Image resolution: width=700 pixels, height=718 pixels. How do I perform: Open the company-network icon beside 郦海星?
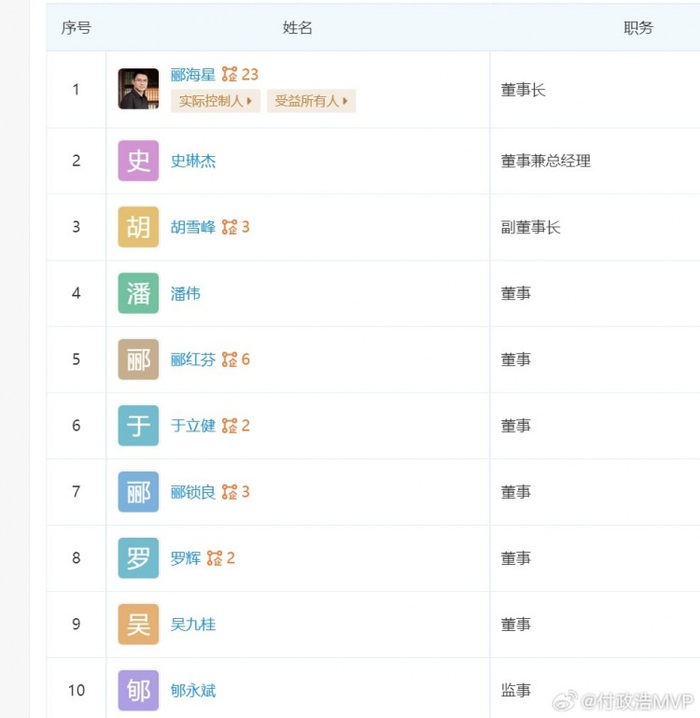pyautogui.click(x=229, y=74)
